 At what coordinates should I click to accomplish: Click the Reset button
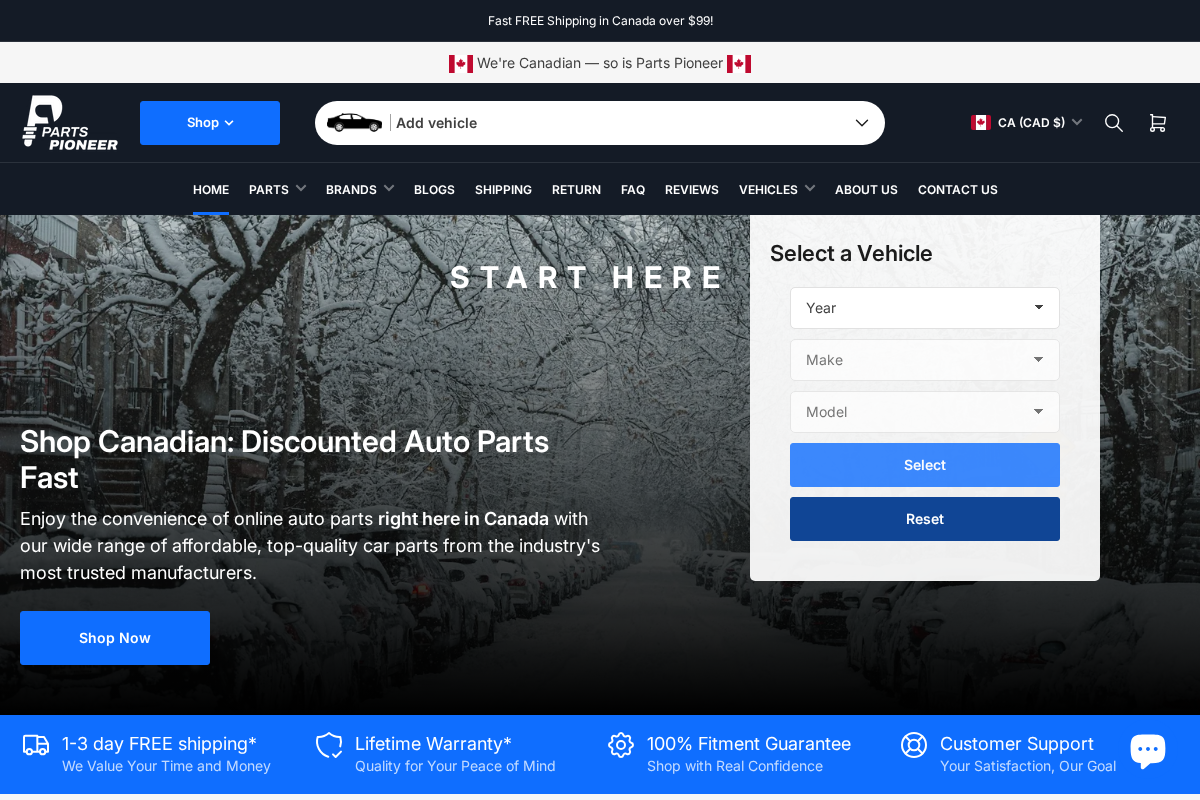[x=924, y=518]
